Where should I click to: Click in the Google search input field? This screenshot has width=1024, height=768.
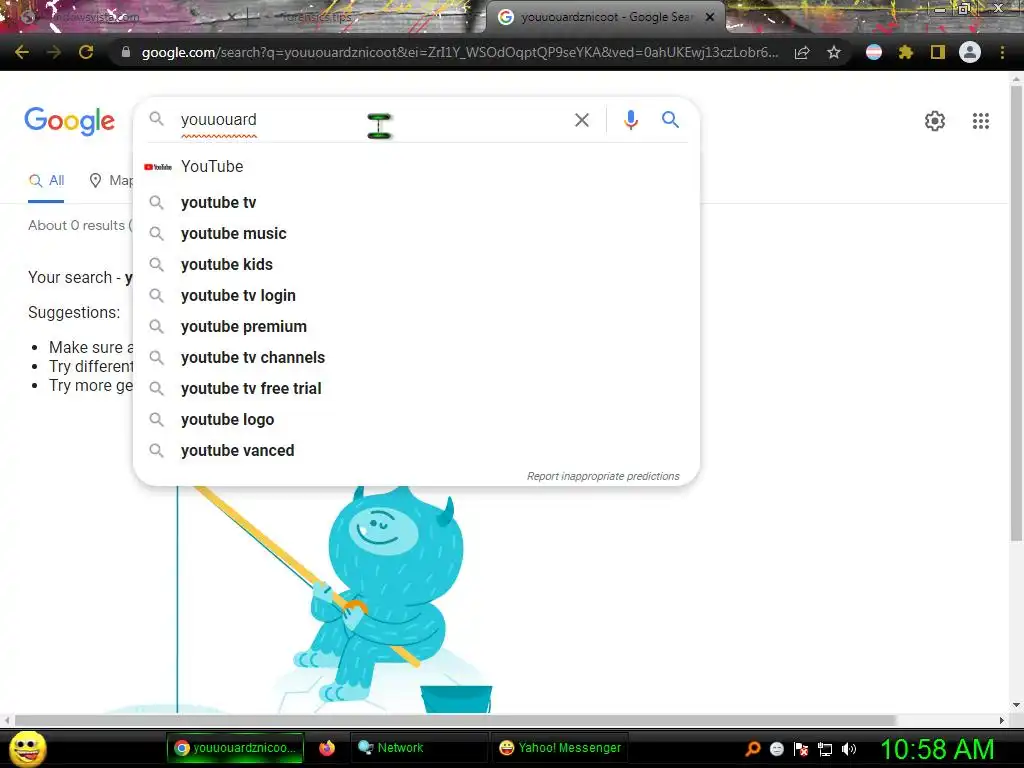click(x=372, y=120)
